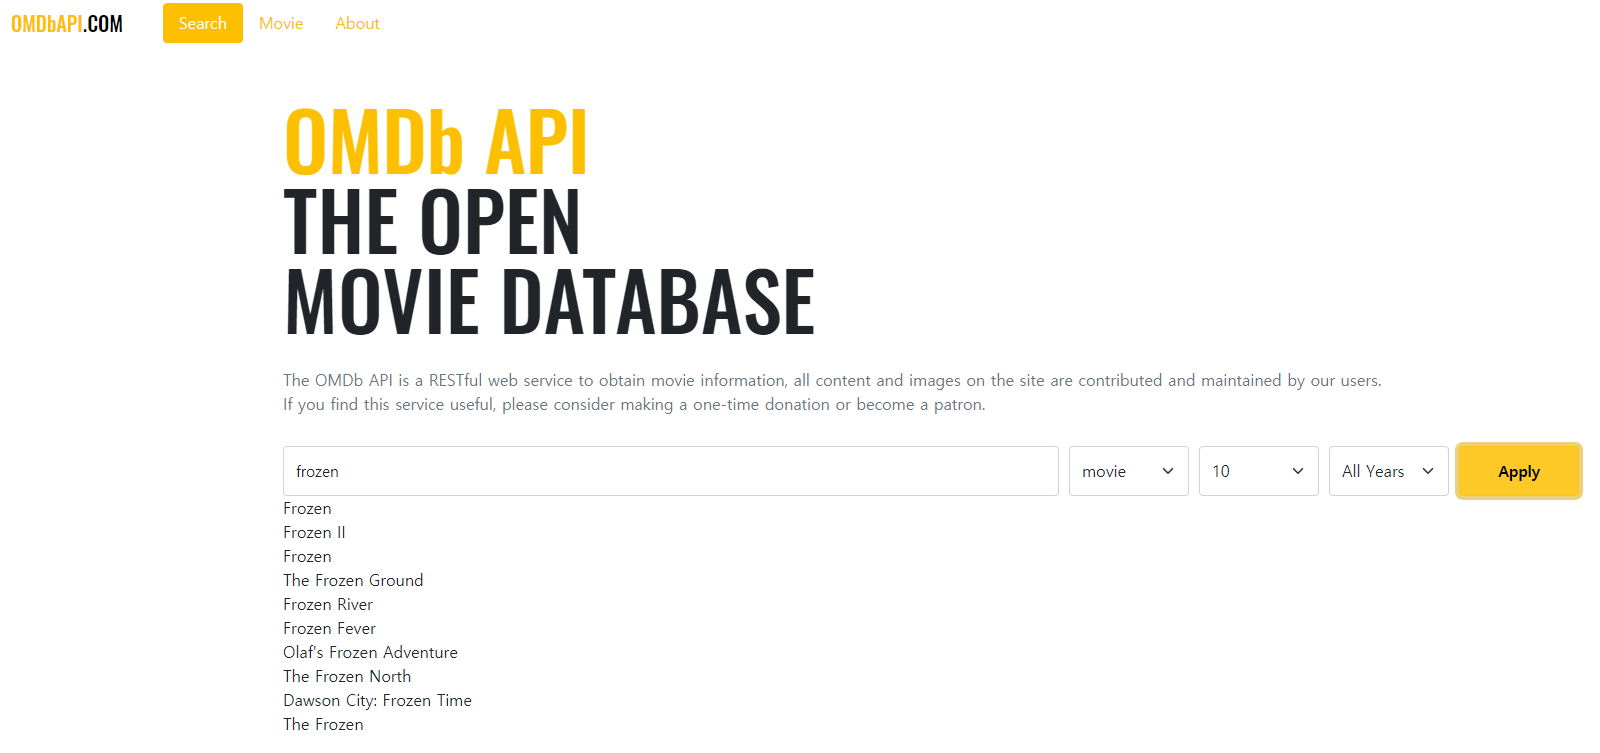This screenshot has width=1600, height=753.
Task: Open the OMDbAPI.COM logo link
Action: pos(67,24)
